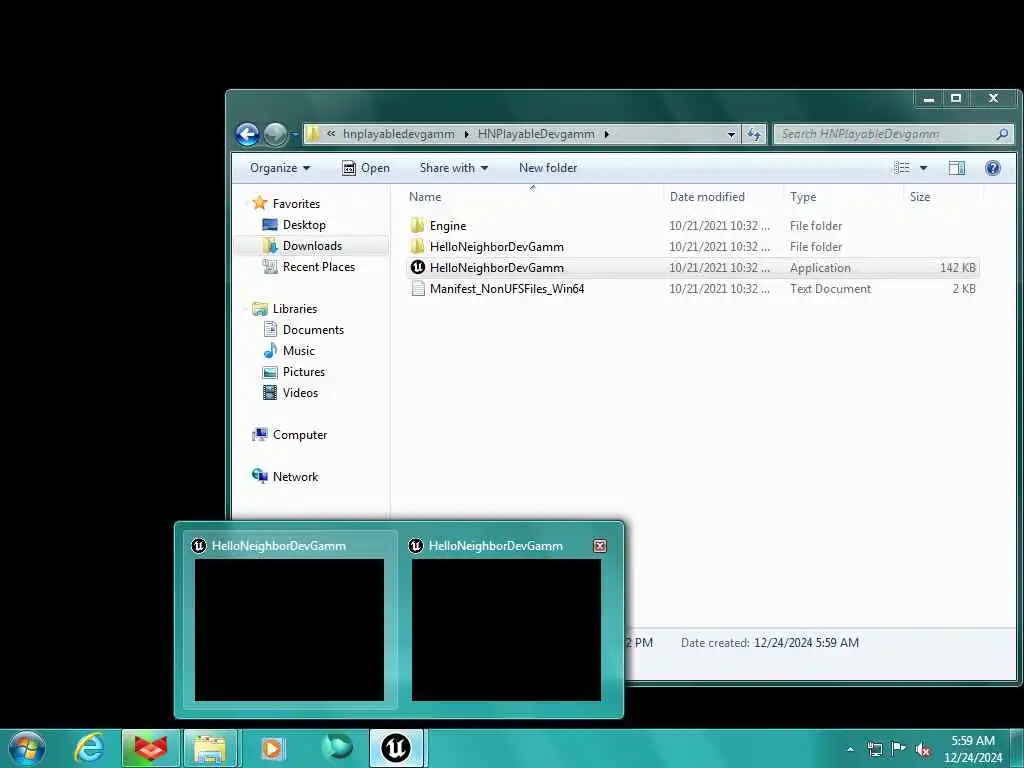Sort by the Date modified column header
The height and width of the screenshot is (768, 1024).
tap(707, 197)
